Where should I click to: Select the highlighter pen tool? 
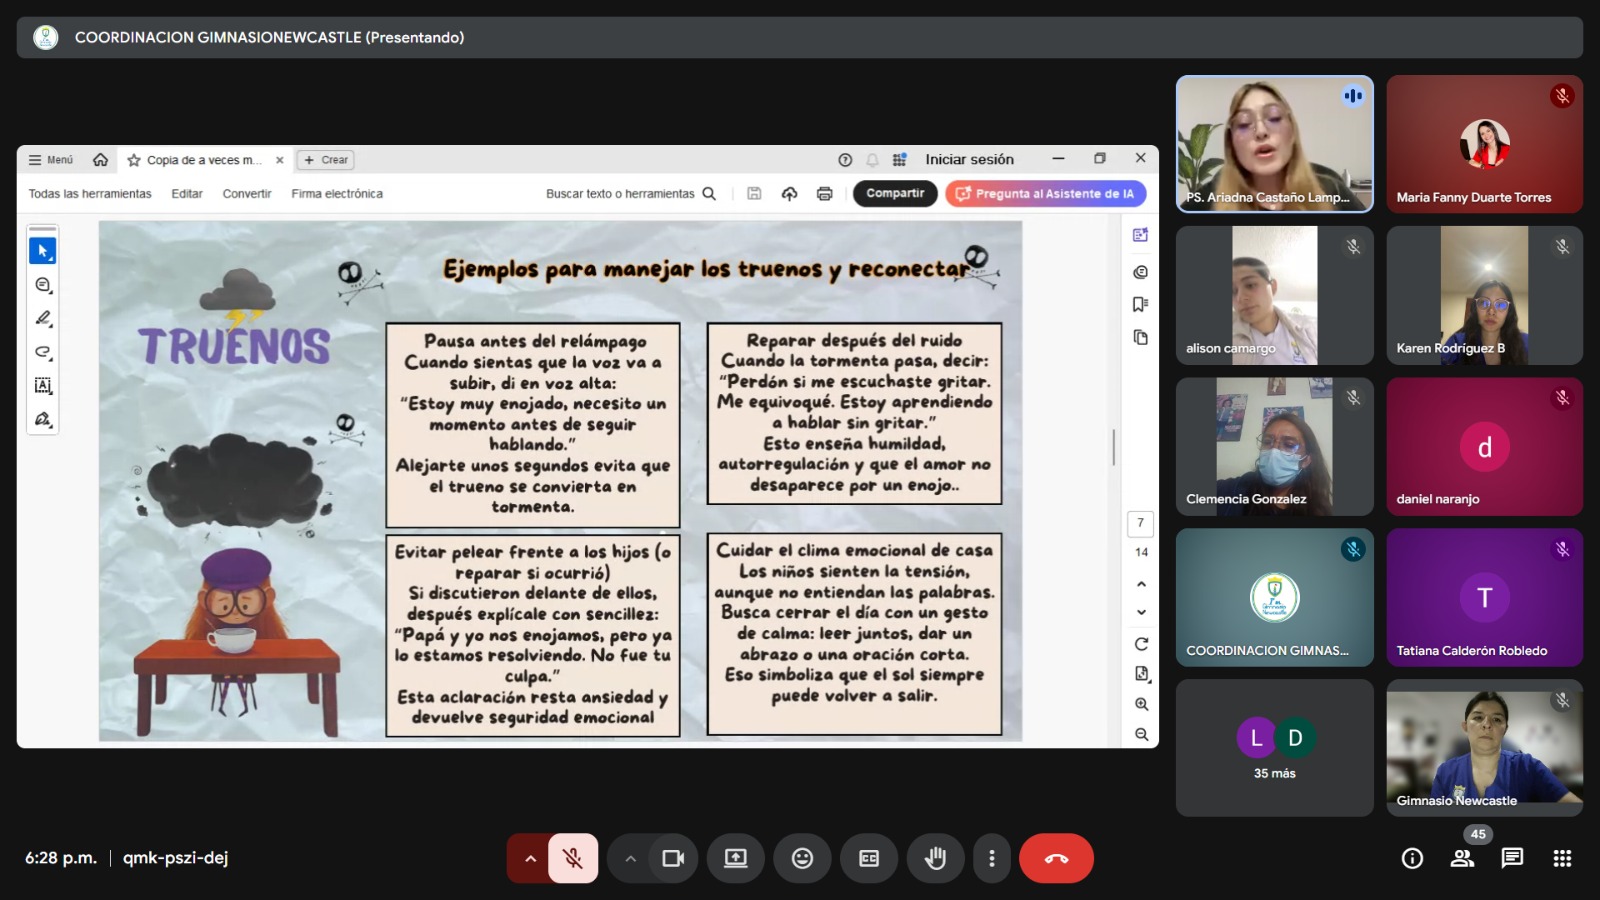pos(43,318)
